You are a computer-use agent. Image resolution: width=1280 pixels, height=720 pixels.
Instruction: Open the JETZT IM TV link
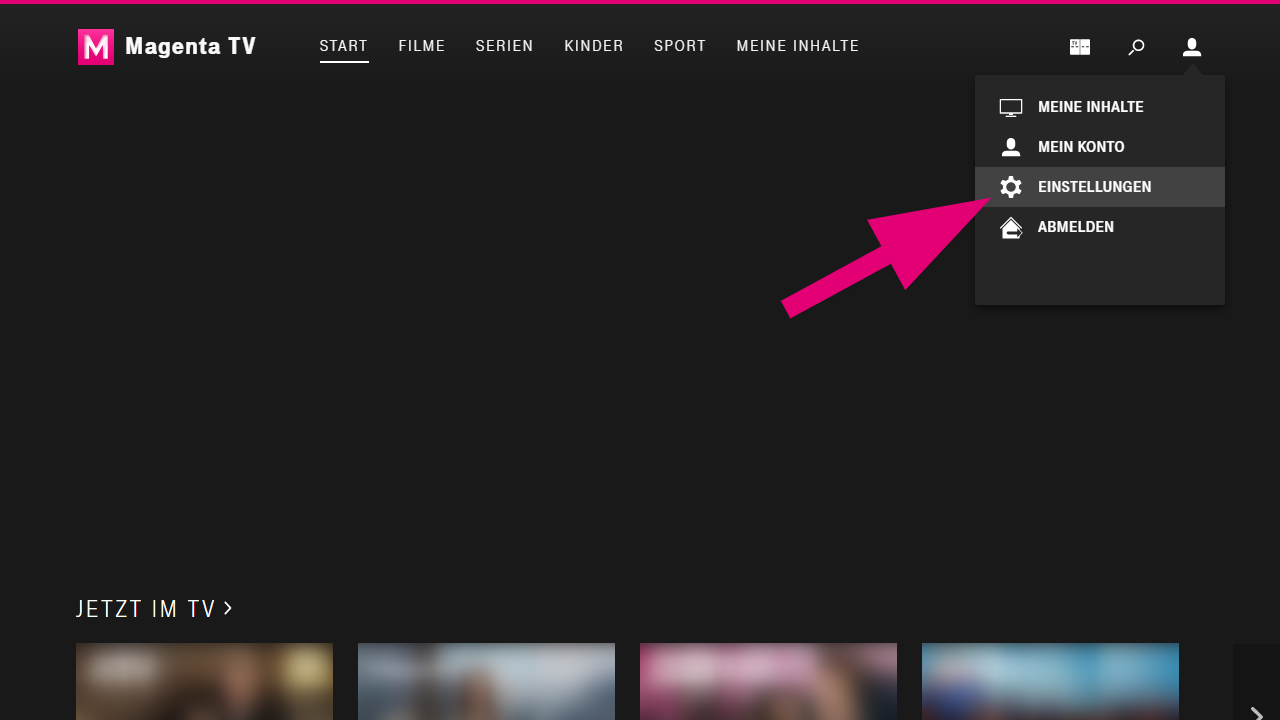click(x=146, y=608)
